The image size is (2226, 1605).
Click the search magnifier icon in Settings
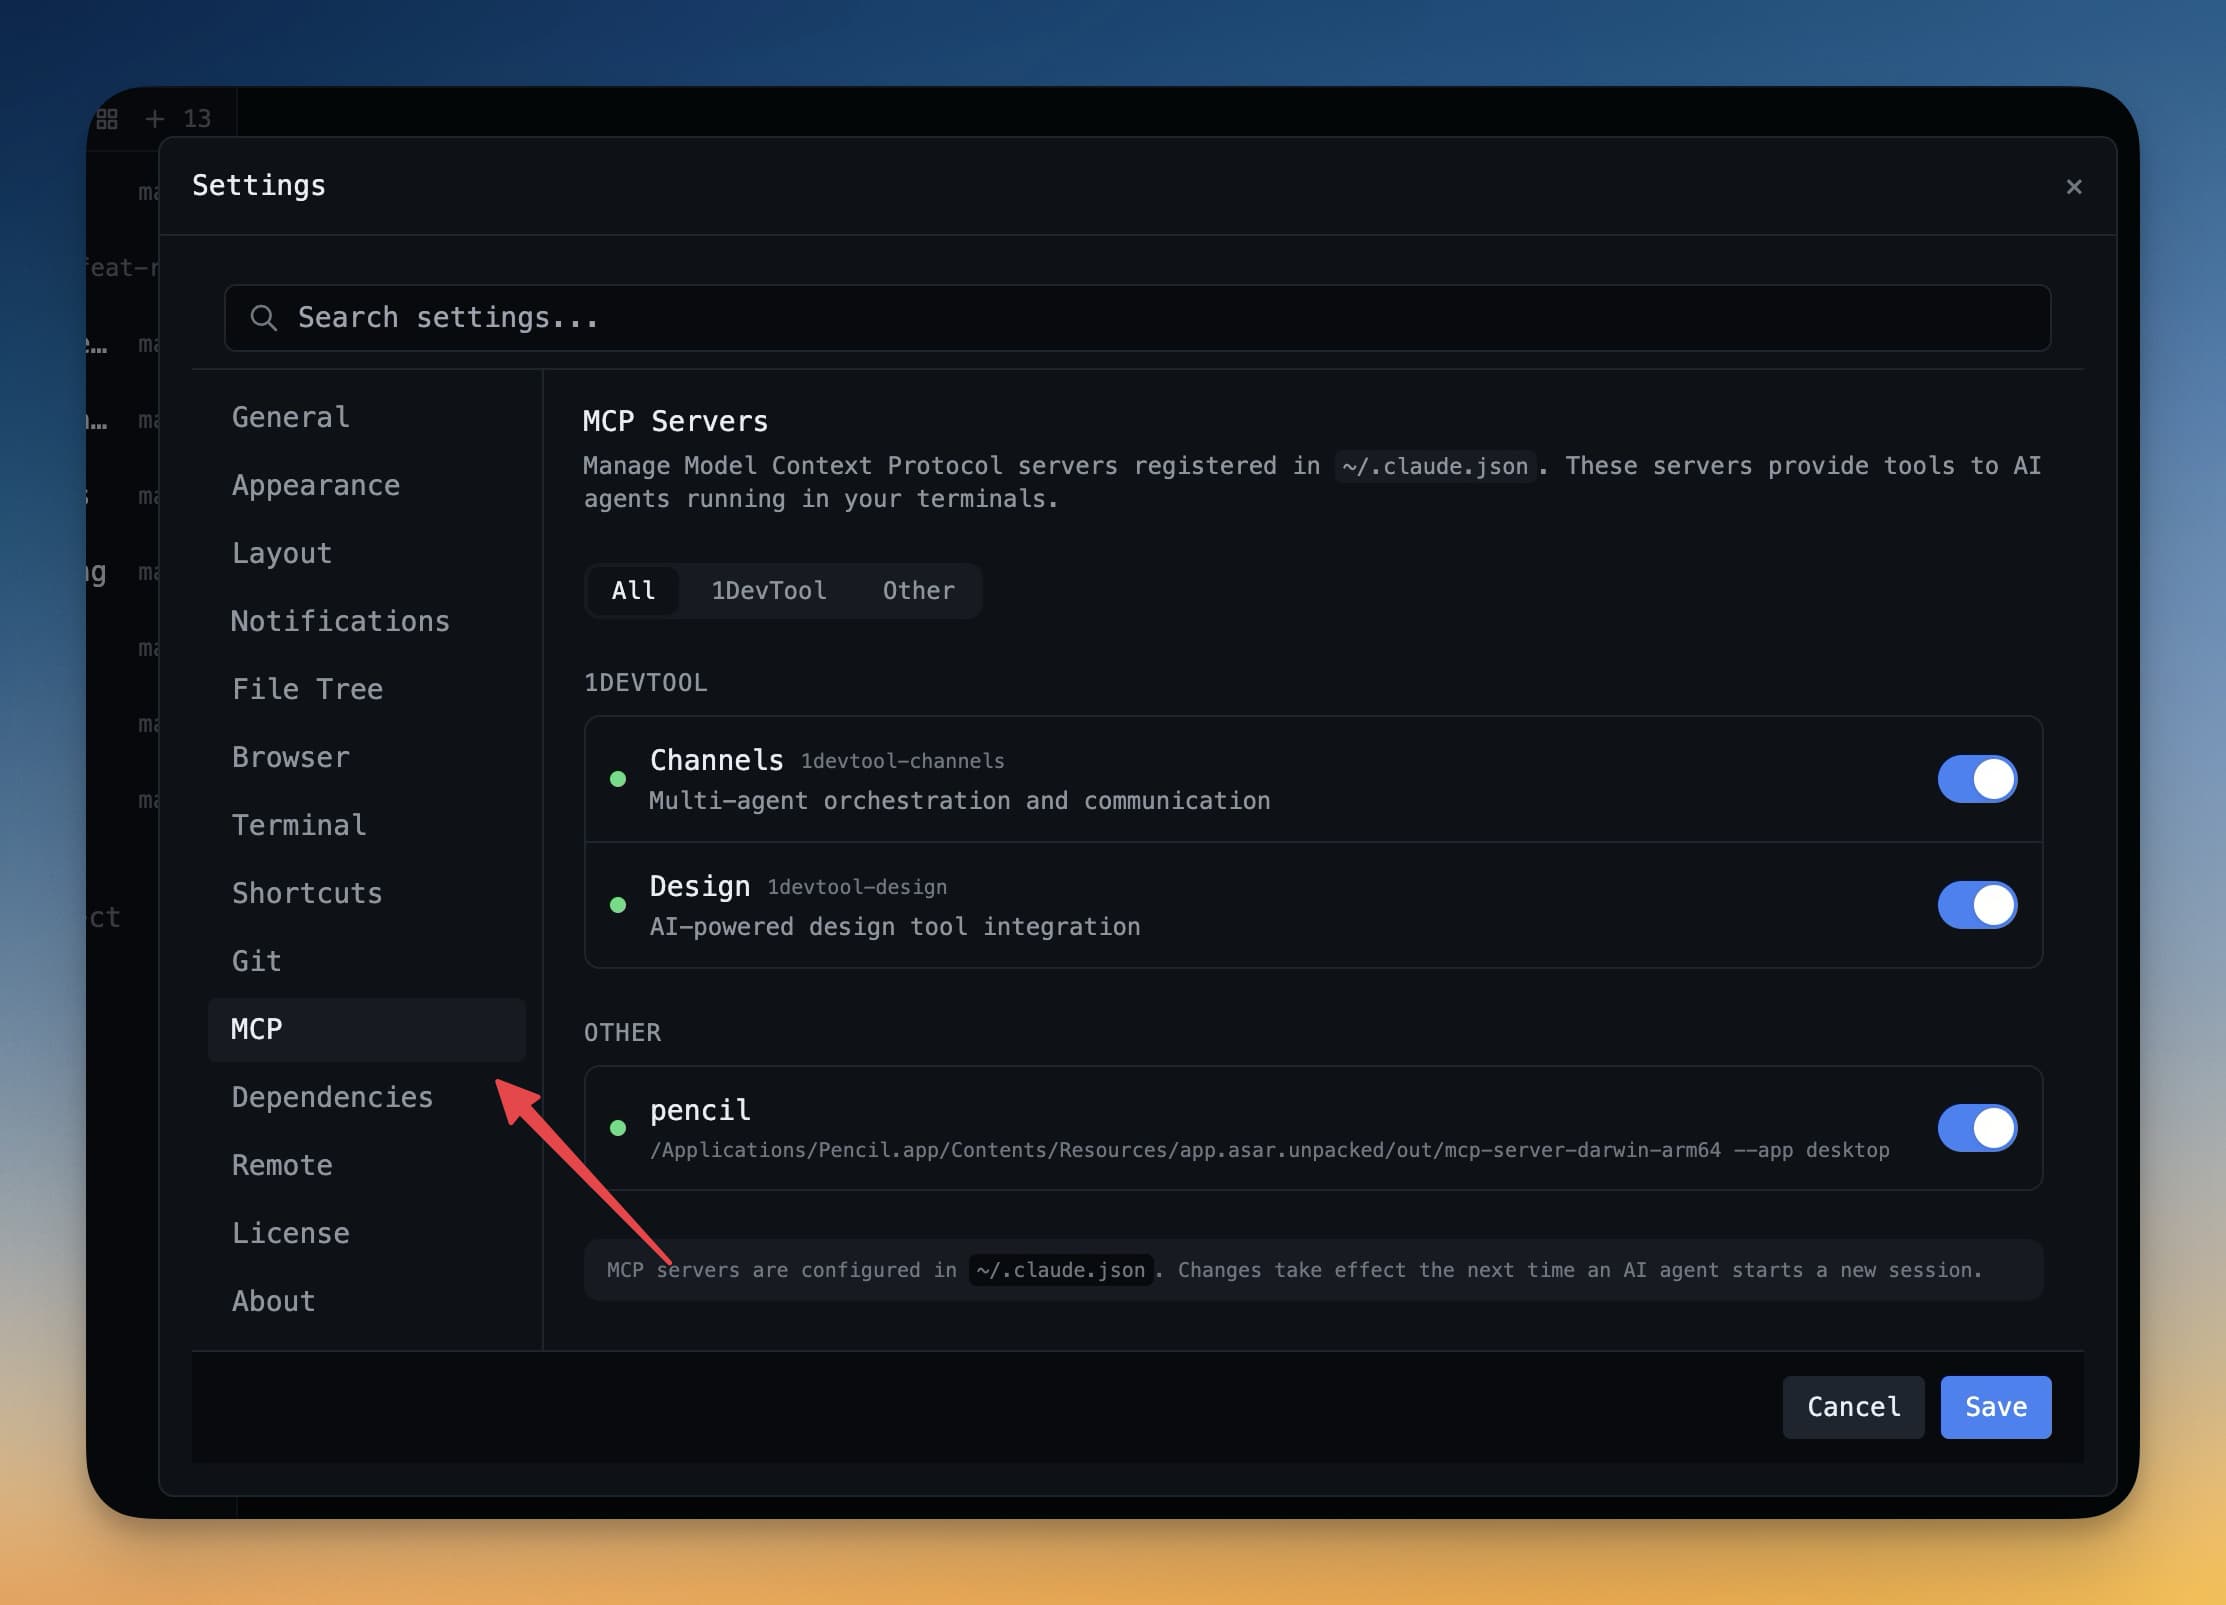tap(264, 318)
